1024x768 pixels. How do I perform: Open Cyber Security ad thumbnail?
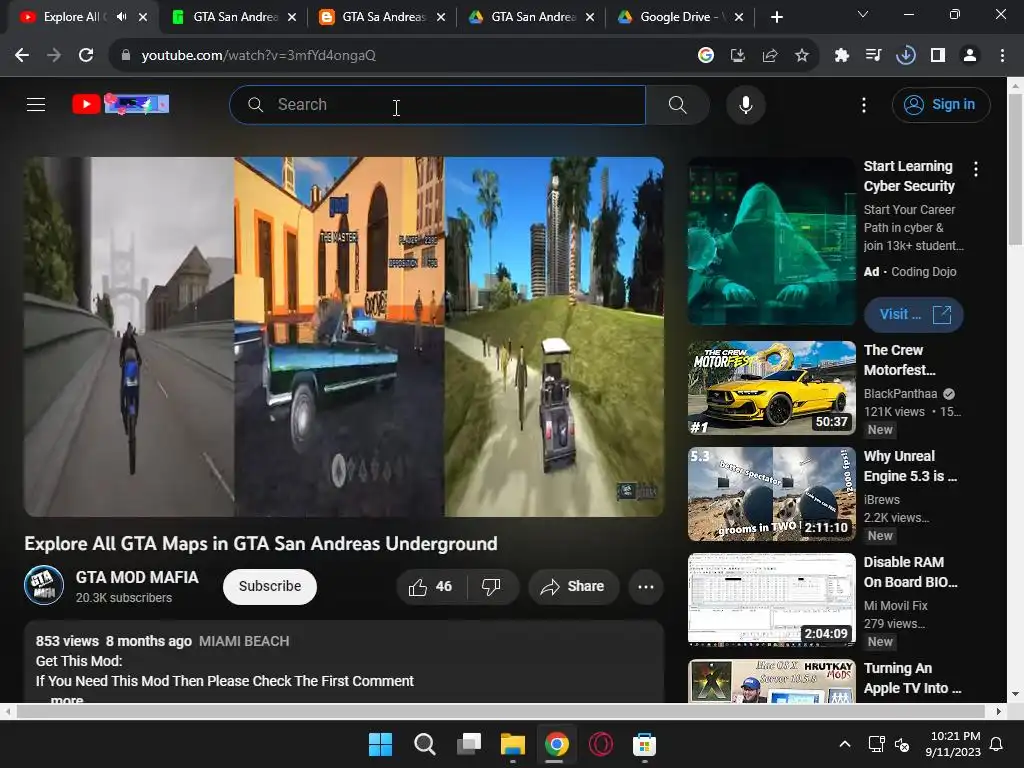(x=772, y=241)
